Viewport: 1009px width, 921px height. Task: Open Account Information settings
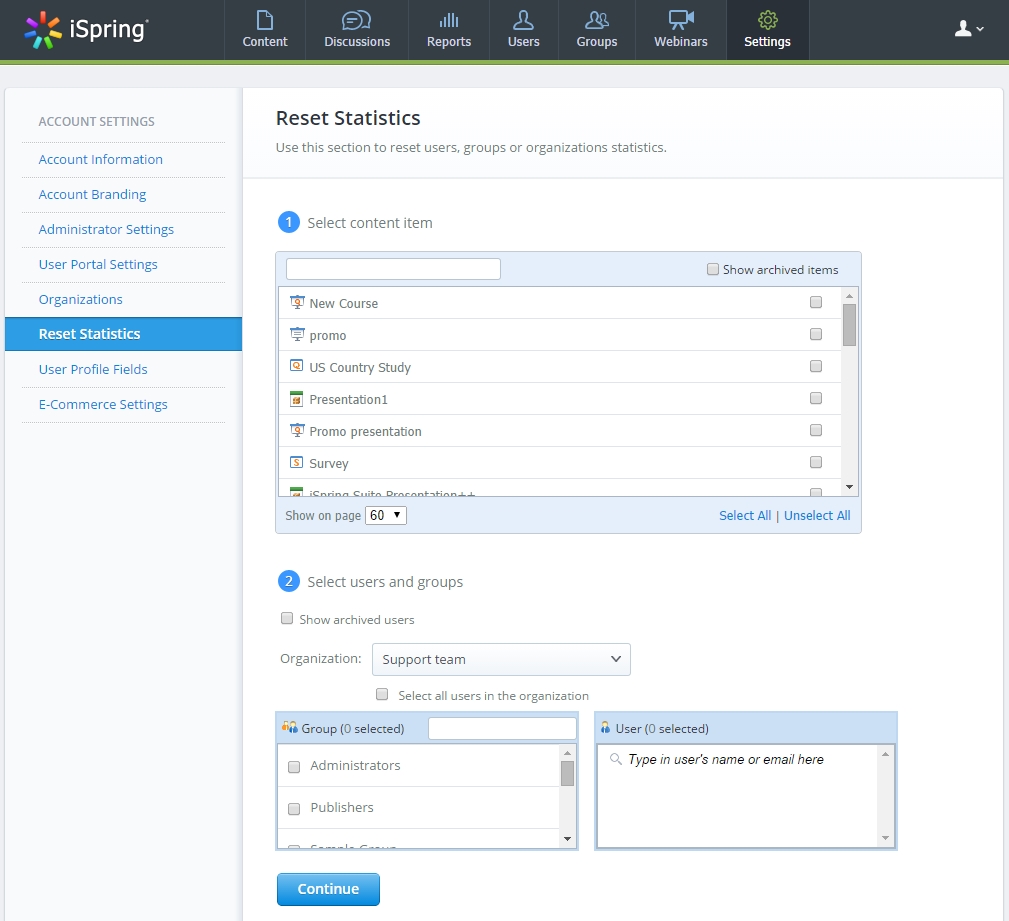tap(100, 160)
